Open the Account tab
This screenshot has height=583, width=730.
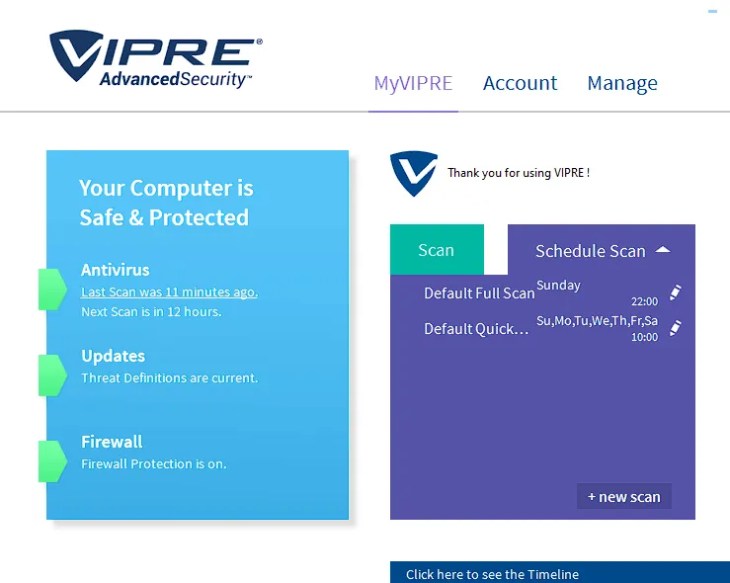(520, 83)
